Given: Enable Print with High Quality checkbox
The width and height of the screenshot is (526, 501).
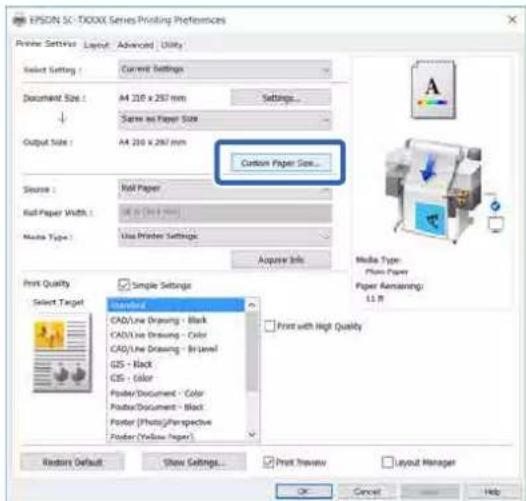Looking at the screenshot, I should (269, 326).
